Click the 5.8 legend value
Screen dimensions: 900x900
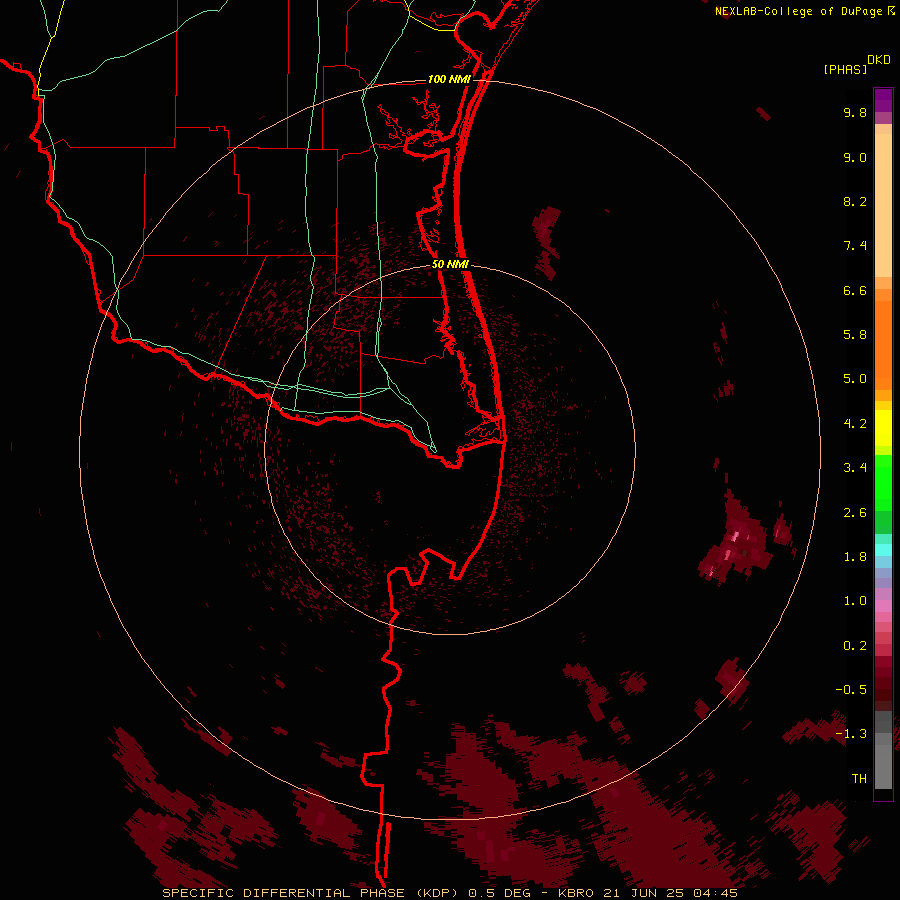tap(855, 335)
